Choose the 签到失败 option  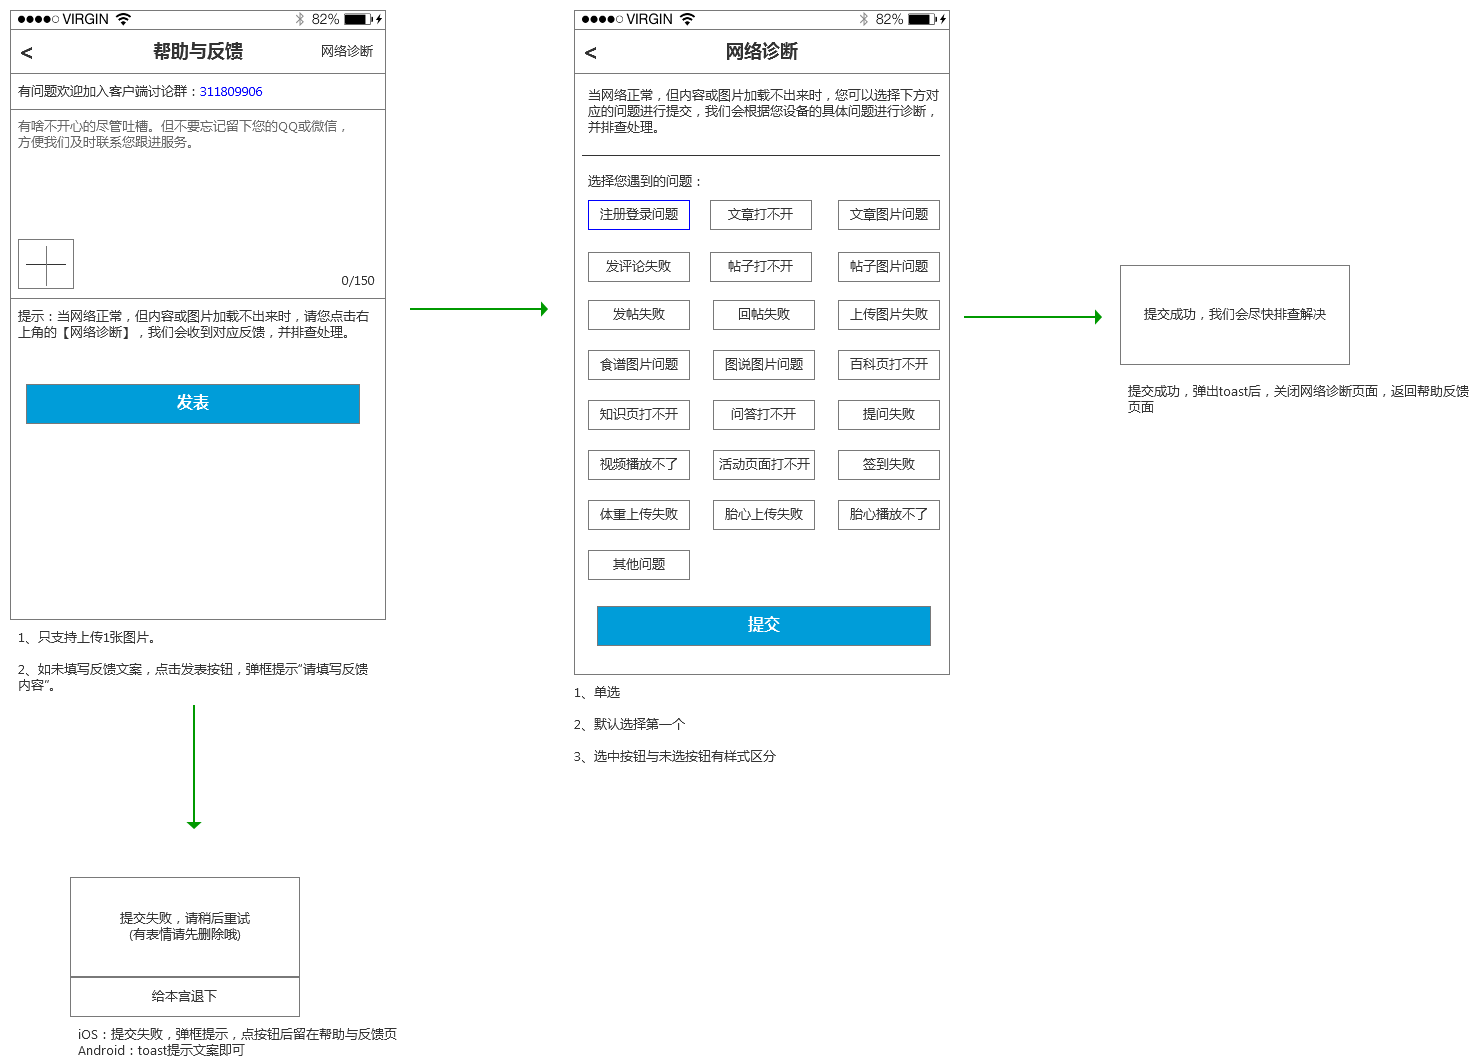click(x=888, y=465)
